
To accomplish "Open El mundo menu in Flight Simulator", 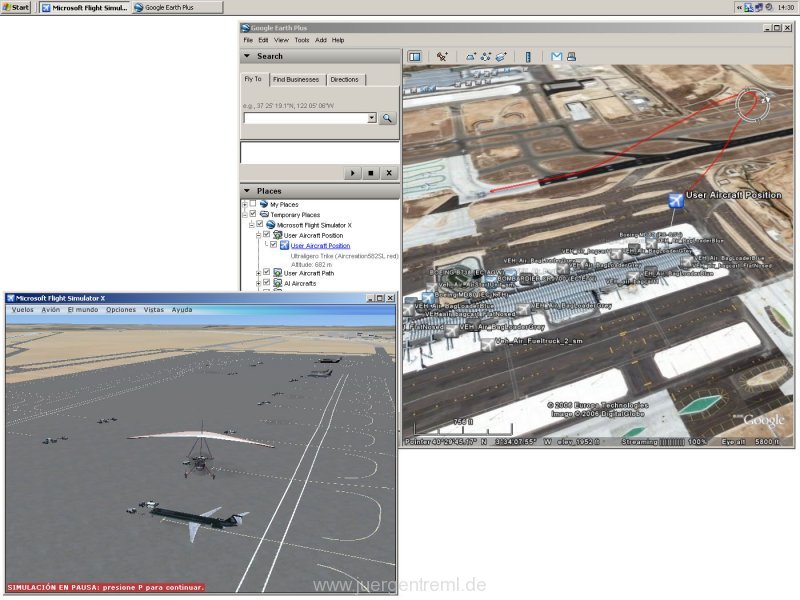I will [83, 310].
